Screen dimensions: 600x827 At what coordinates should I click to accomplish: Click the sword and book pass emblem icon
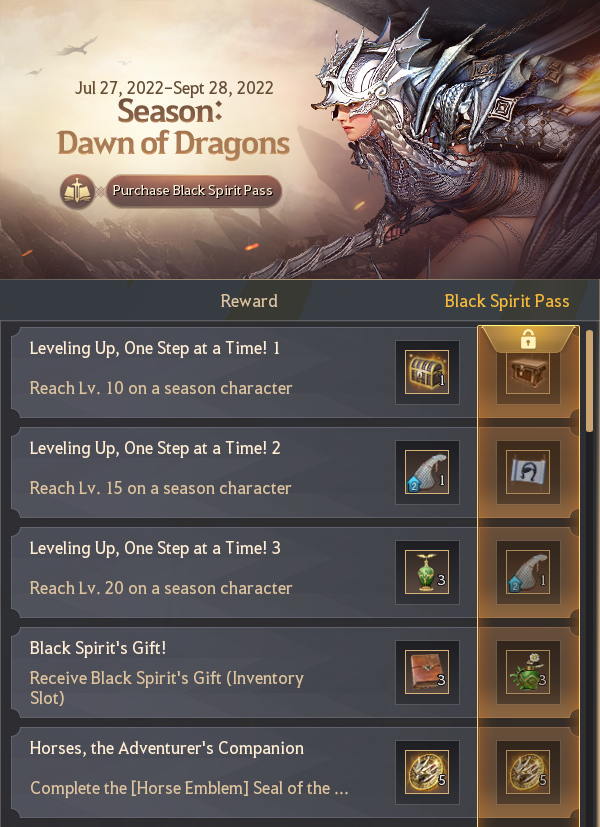point(78,191)
